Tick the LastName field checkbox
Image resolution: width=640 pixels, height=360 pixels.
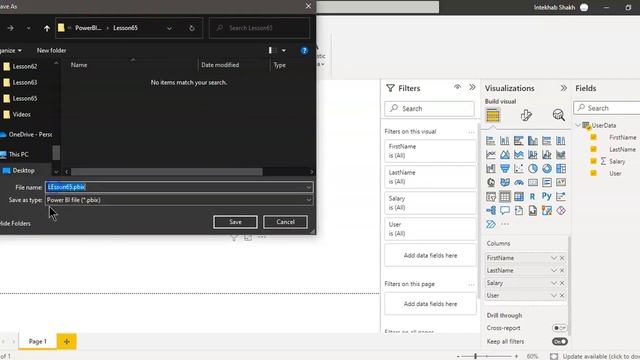pos(593,149)
